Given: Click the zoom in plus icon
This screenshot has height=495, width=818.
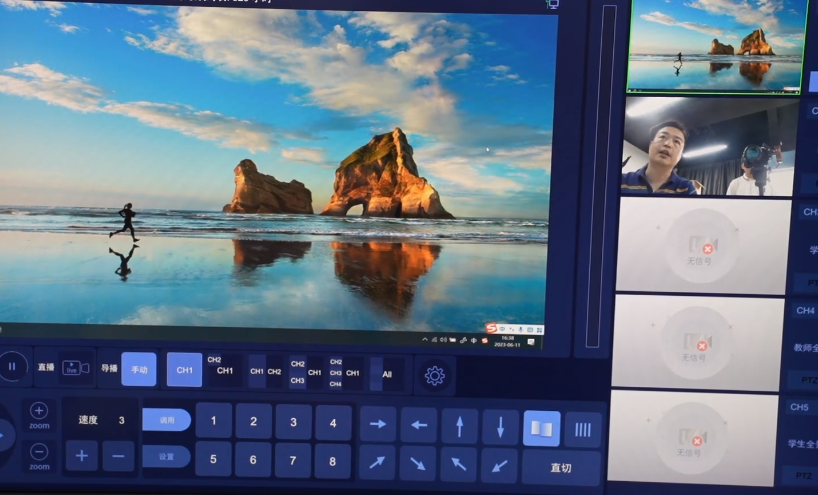Looking at the screenshot, I should 39,411.
